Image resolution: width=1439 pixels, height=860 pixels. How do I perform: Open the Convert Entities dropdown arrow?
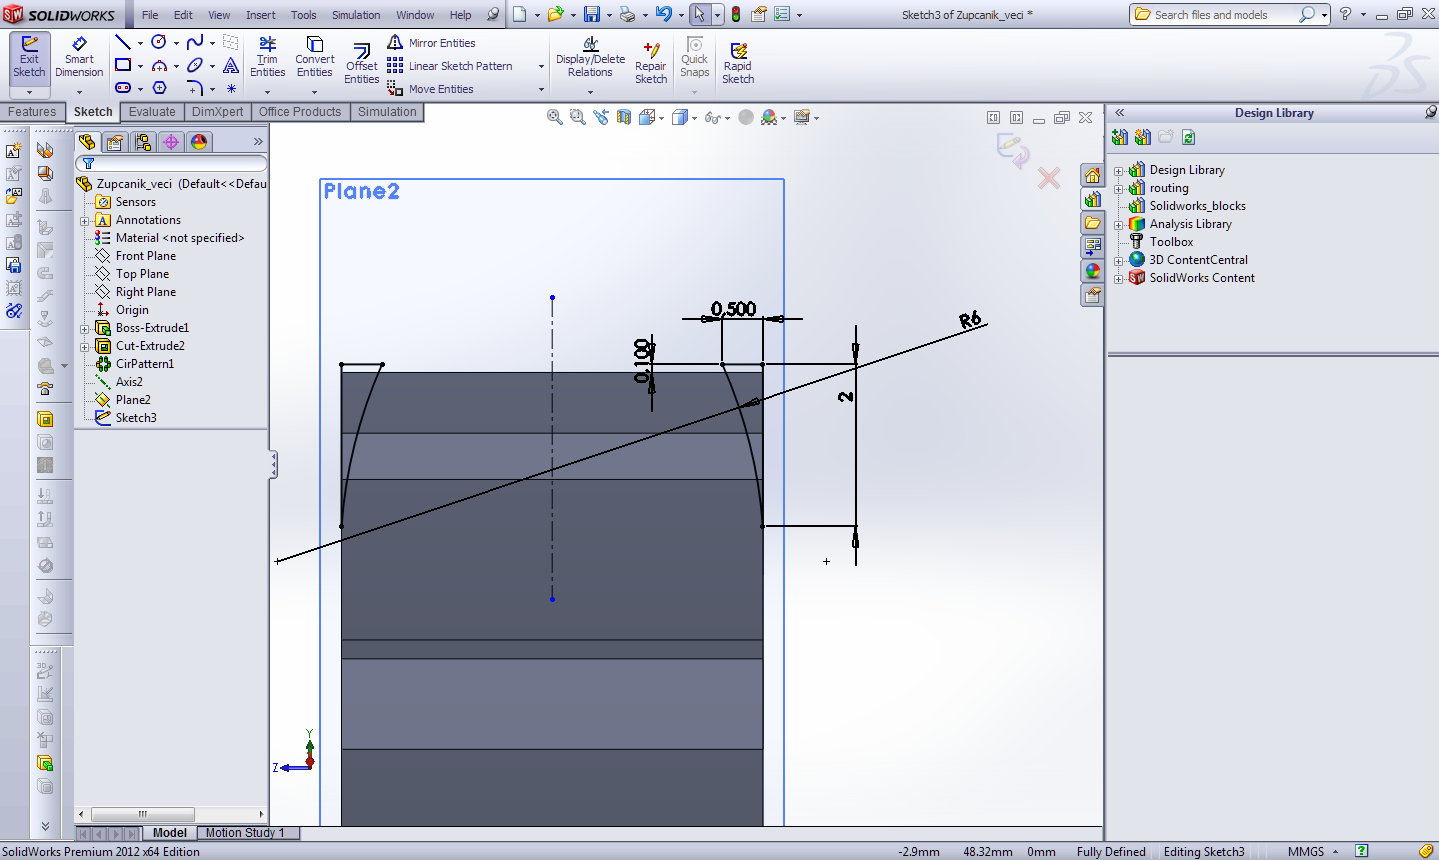coord(314,92)
